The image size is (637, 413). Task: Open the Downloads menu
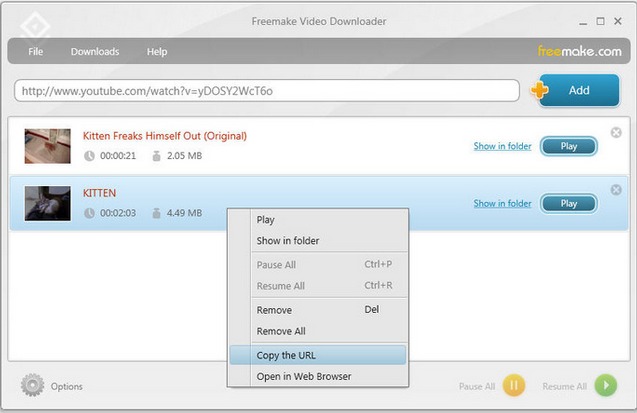tap(94, 52)
